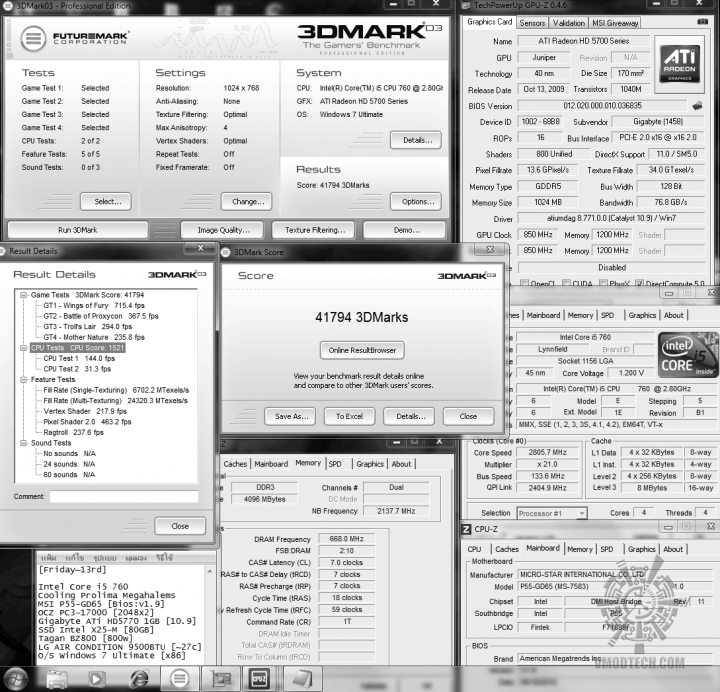This screenshot has width=720, height=692.
Task: Click Save As... in Score dialog
Action: coord(290,416)
